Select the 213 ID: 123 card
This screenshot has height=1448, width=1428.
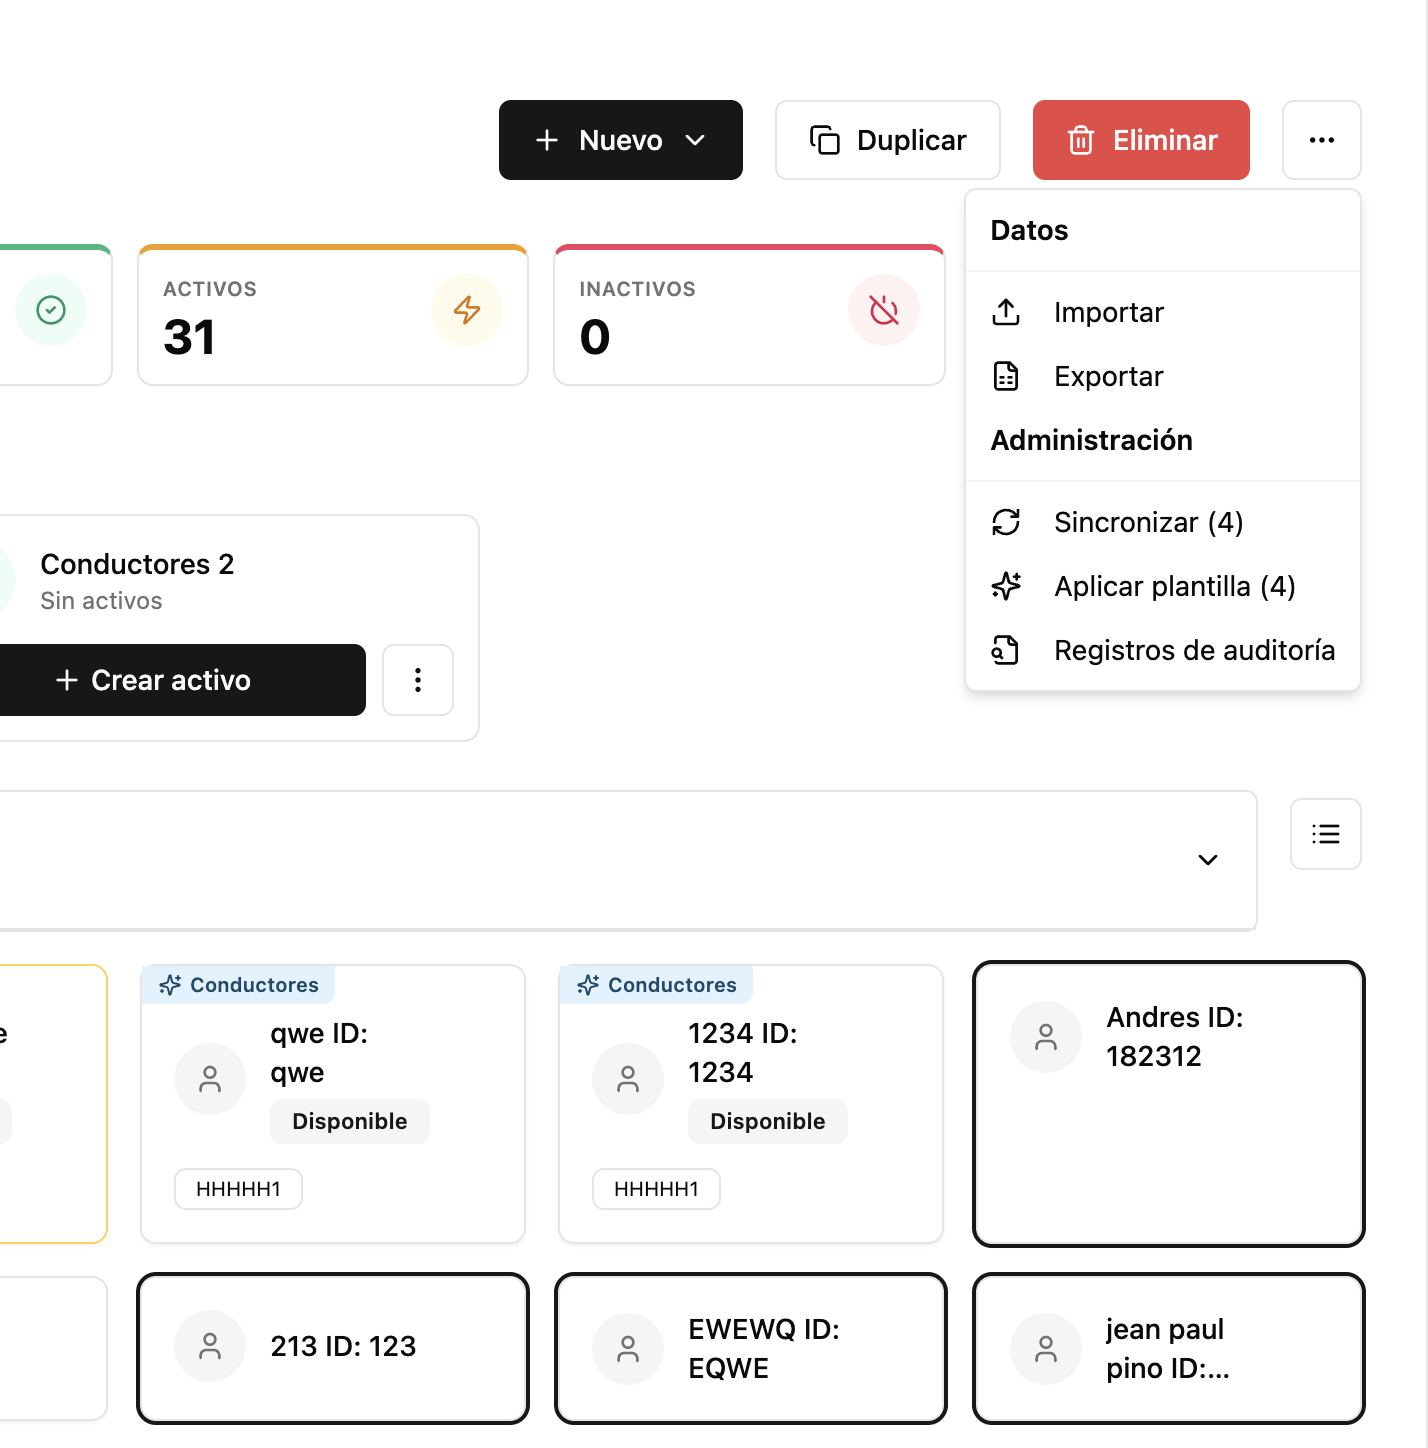pos(333,1348)
